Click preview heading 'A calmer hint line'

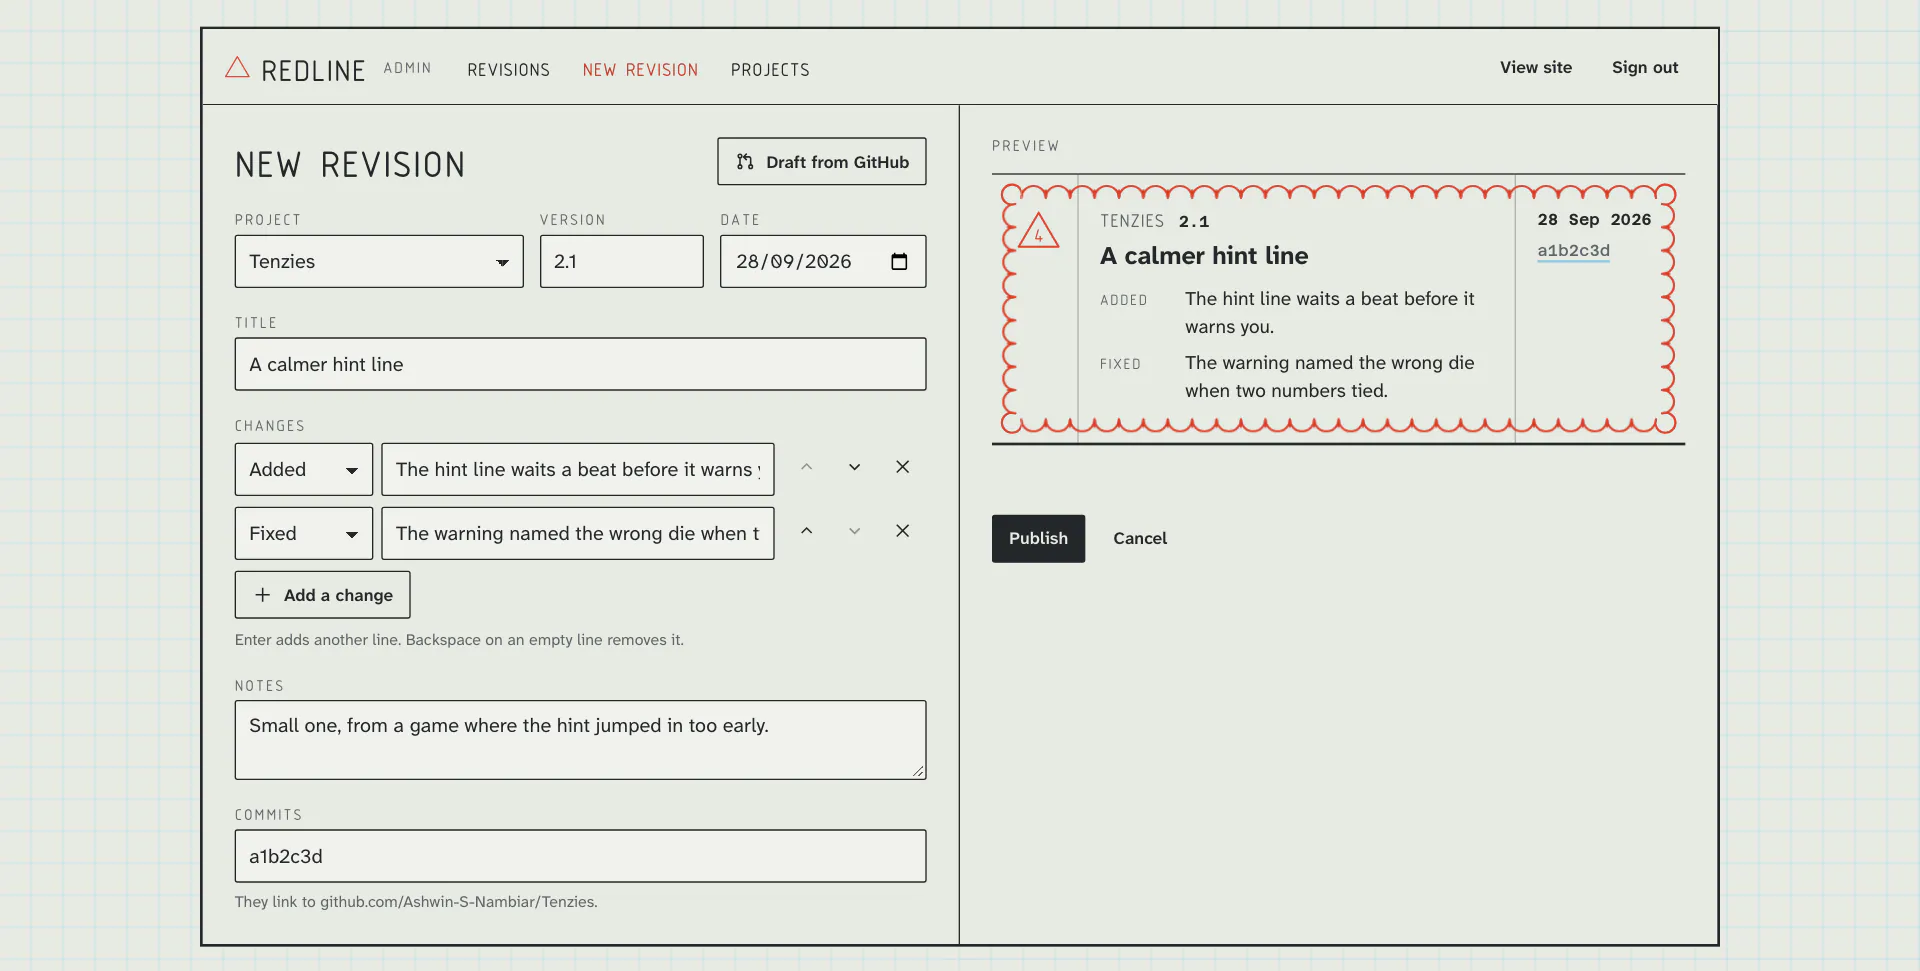click(1204, 255)
